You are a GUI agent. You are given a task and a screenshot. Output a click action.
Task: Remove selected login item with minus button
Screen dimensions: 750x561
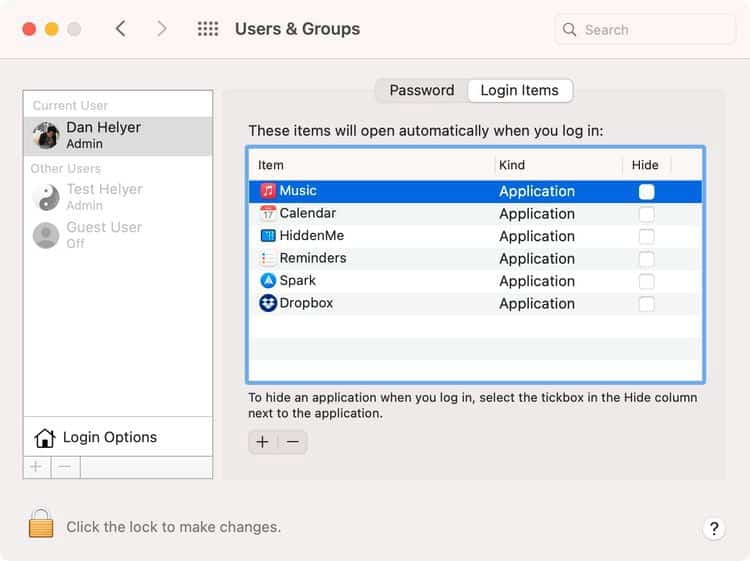point(293,442)
